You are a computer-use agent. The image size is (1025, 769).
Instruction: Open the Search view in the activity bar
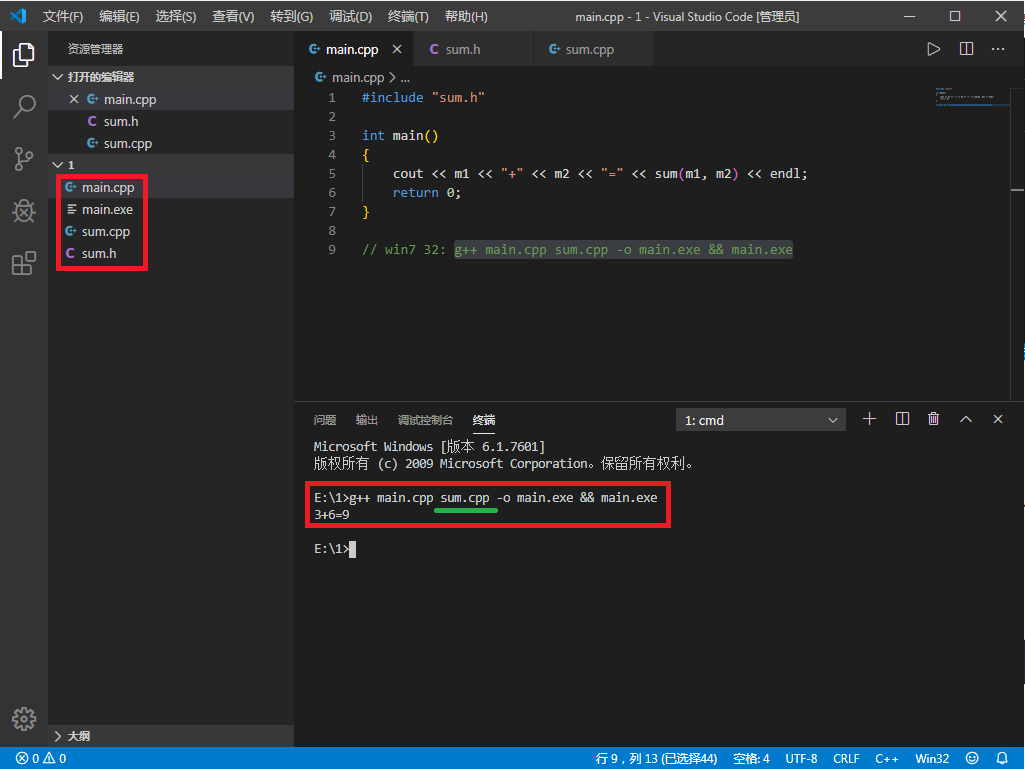click(23, 107)
